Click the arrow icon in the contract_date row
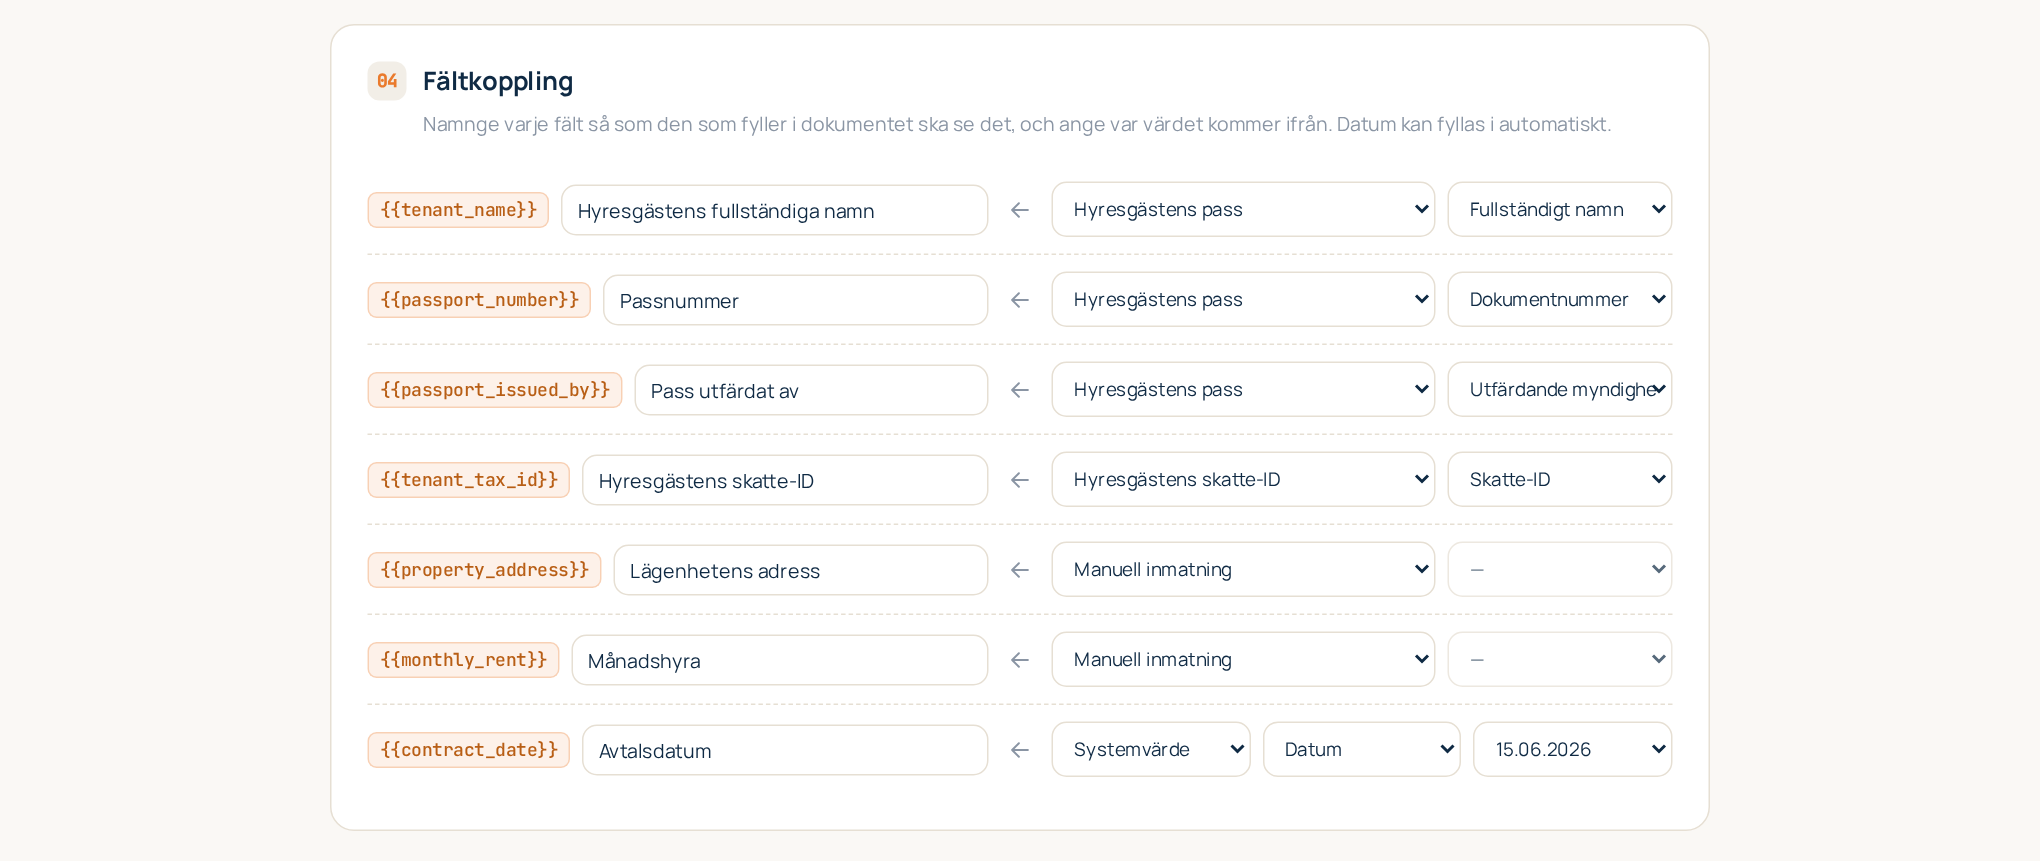 1020,750
